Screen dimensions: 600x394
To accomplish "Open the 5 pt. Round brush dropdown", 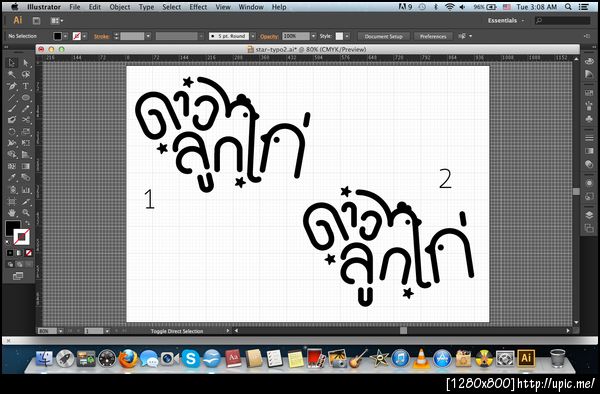I will tap(253, 36).
